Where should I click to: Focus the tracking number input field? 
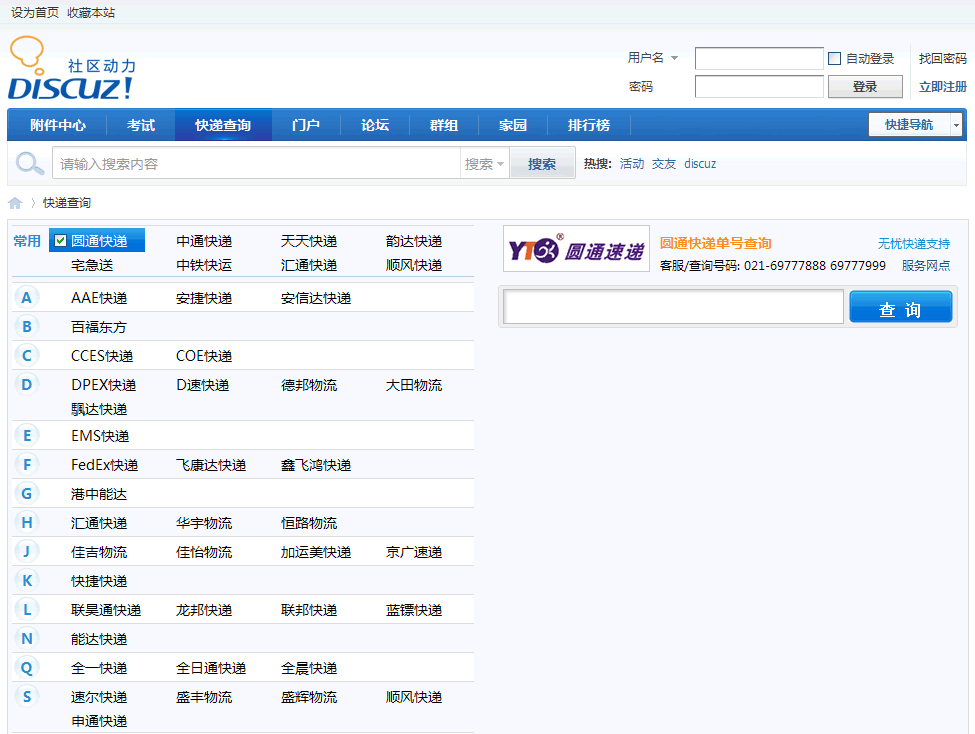(673, 307)
